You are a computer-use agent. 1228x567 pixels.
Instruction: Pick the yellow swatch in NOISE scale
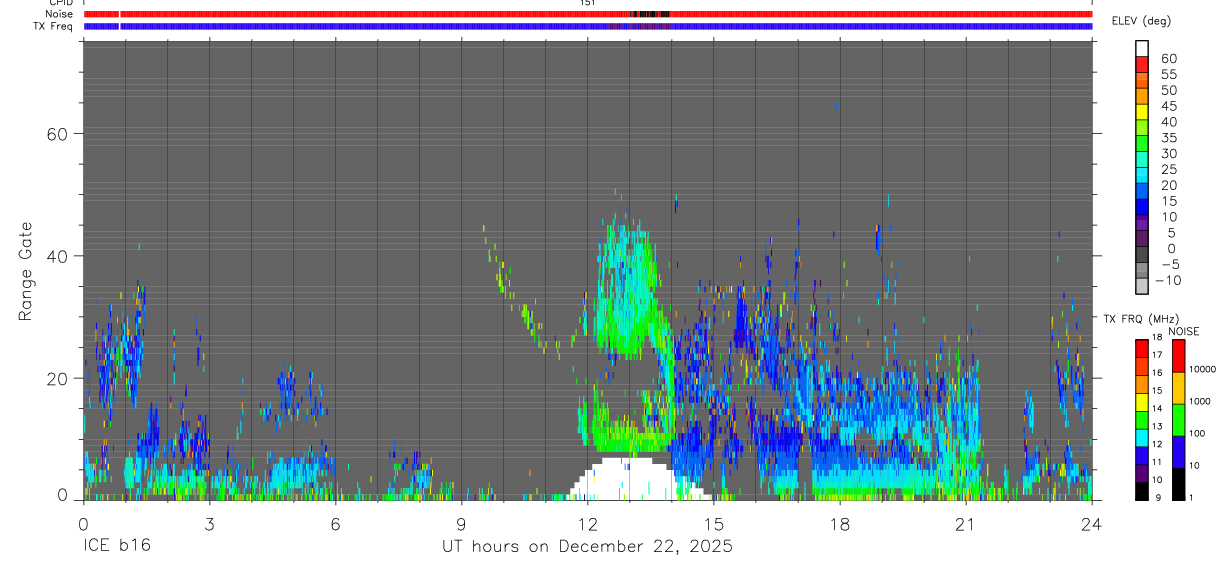[x=1178, y=388]
